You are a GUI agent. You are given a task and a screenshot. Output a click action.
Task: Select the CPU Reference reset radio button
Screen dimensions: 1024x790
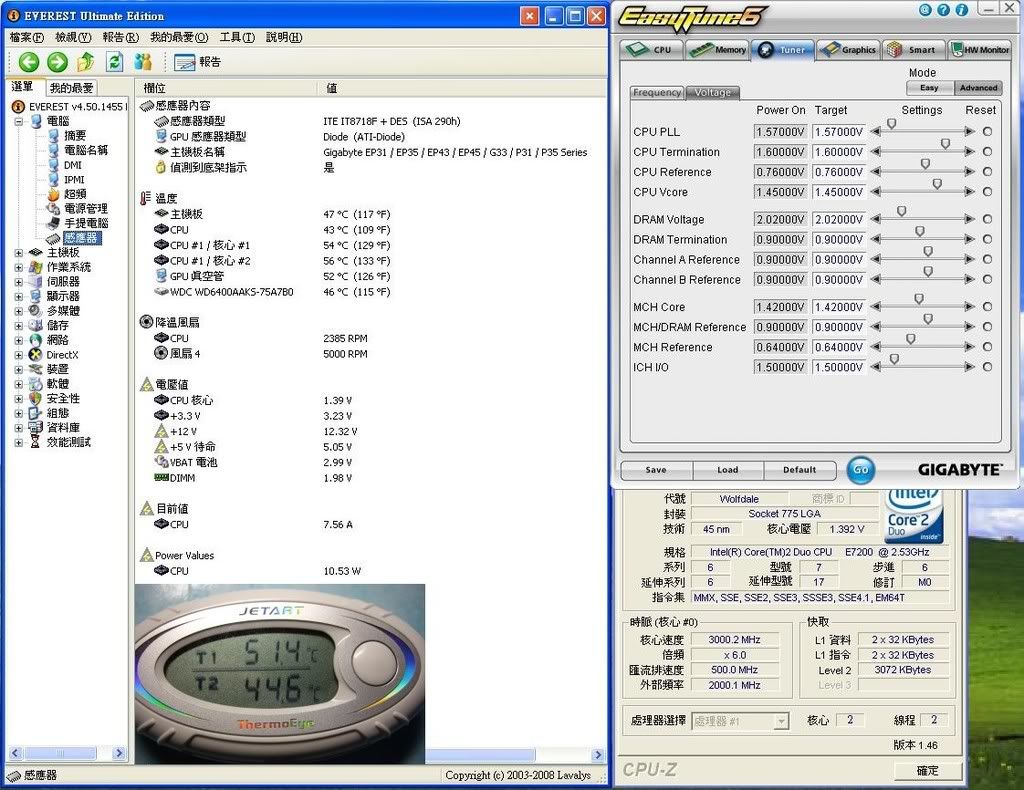point(987,172)
